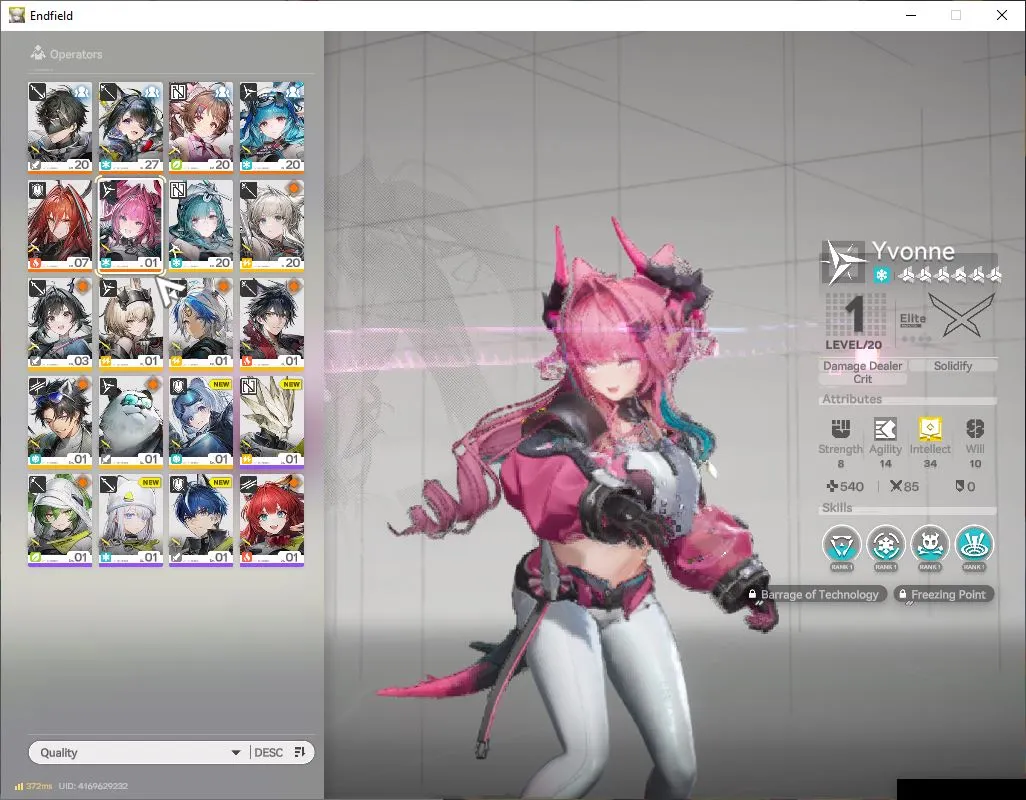
Task: Click the Skills section heading
Action: [x=837, y=507]
